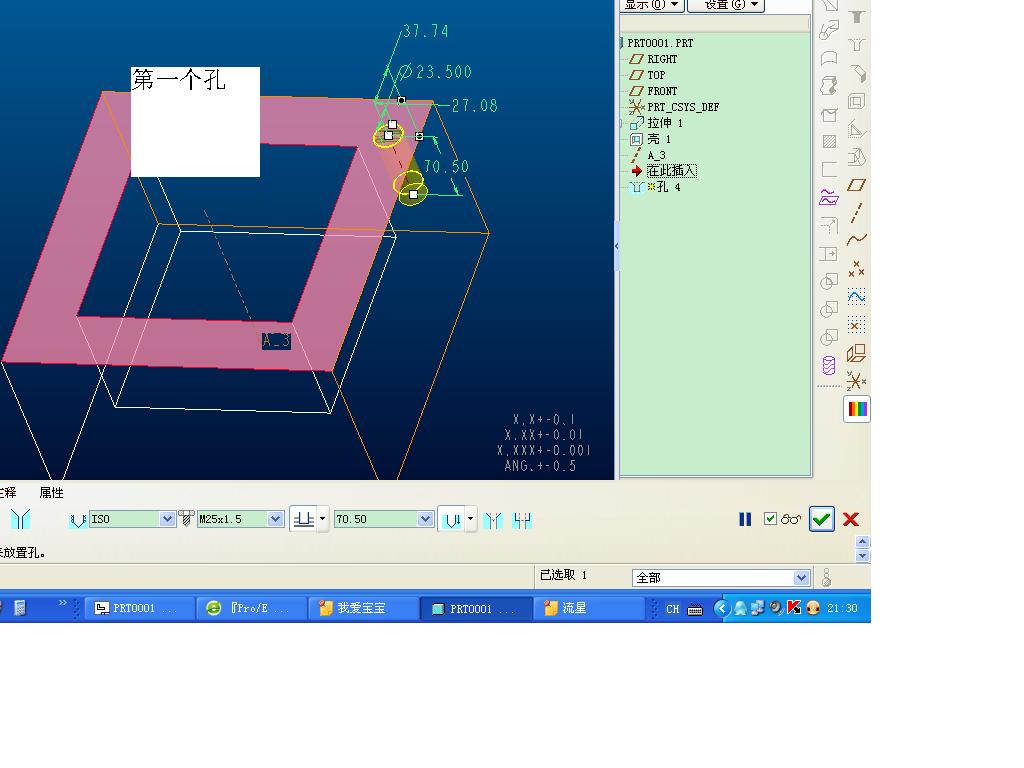The width and height of the screenshot is (1024, 768).
Task: Click the Ø23.500 diameter dimension
Action: 435,71
